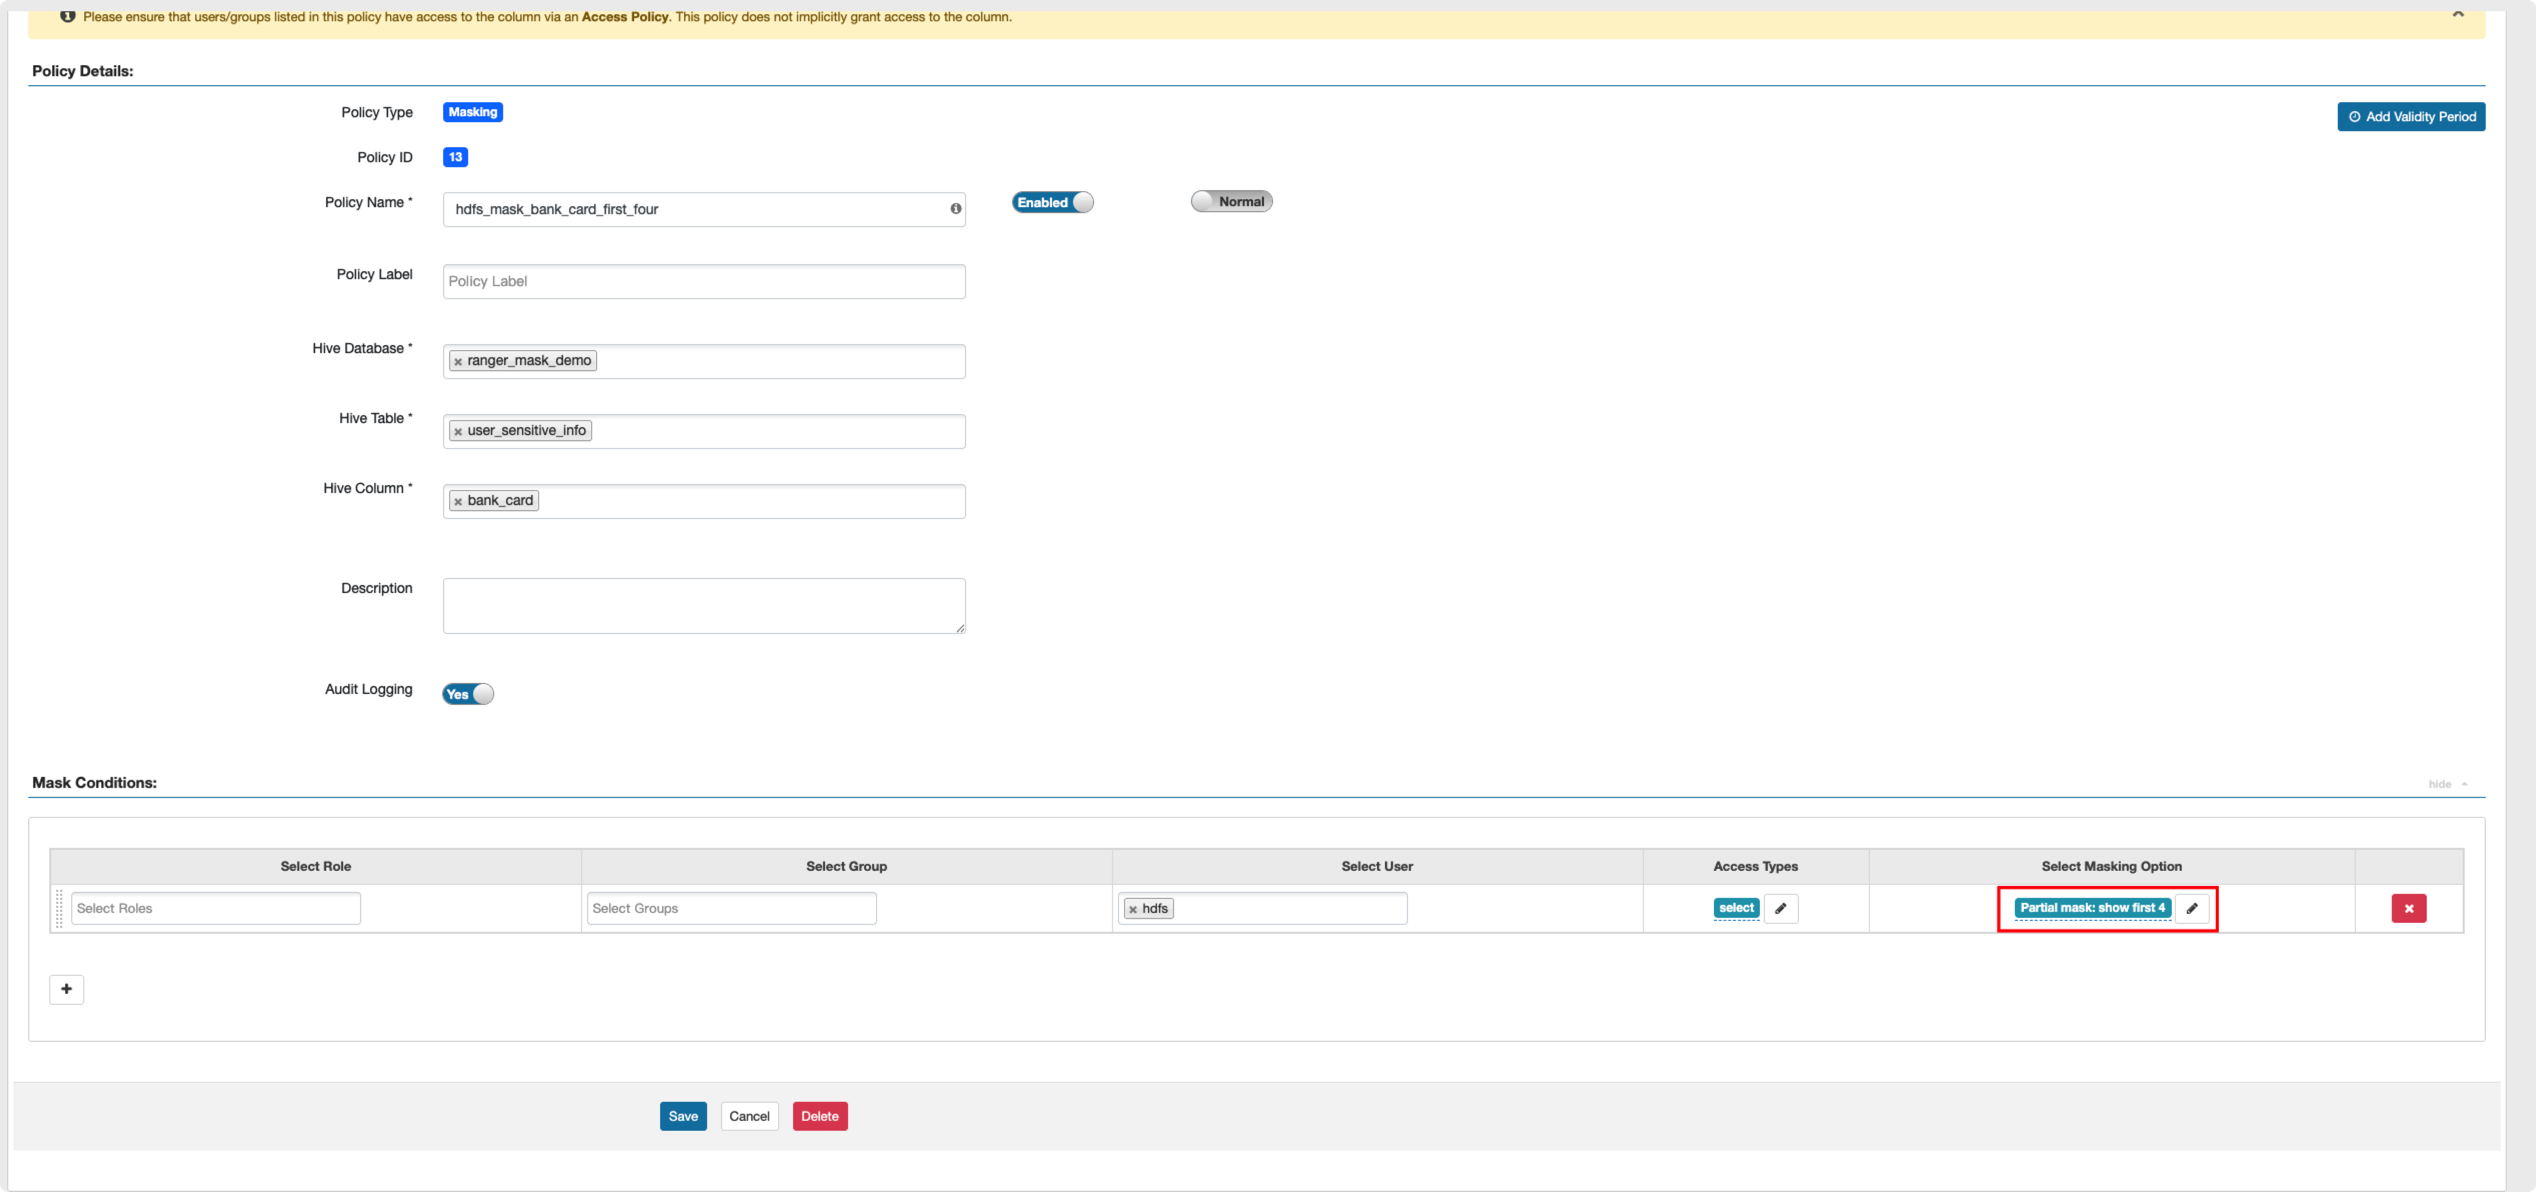Remove ranger_mask_demo database tag

(458, 361)
